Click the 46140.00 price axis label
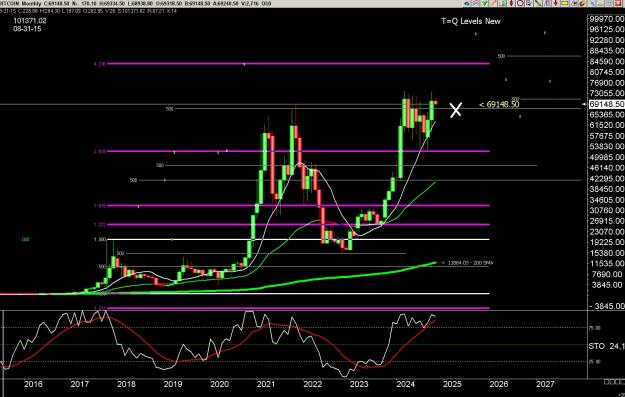Screen dimensions: 625x397 click(607, 168)
